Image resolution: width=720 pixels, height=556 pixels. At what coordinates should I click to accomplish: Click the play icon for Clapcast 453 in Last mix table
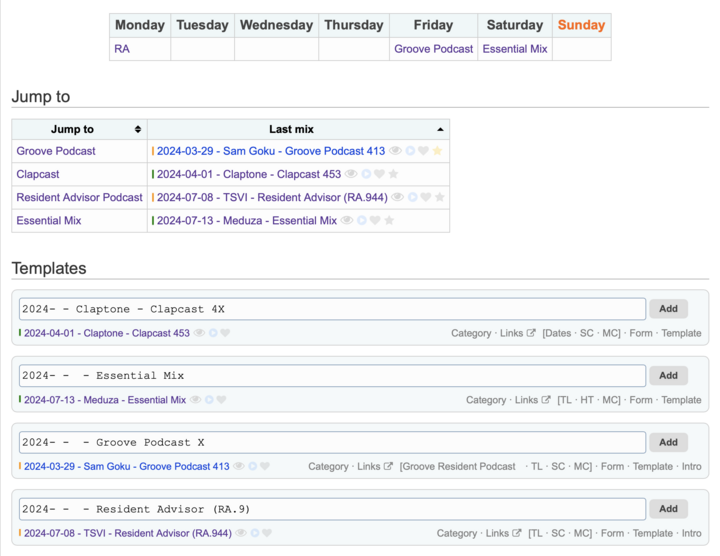tap(366, 174)
